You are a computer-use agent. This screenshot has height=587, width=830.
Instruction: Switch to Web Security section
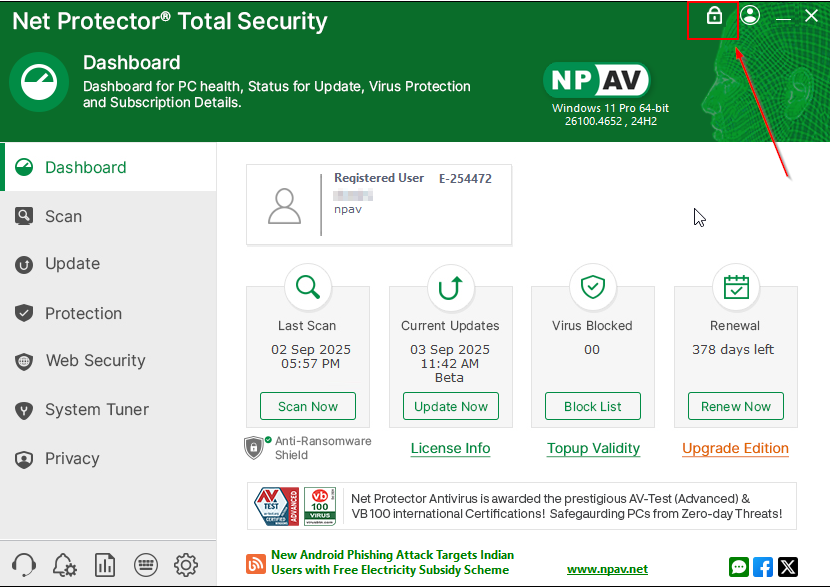point(95,361)
